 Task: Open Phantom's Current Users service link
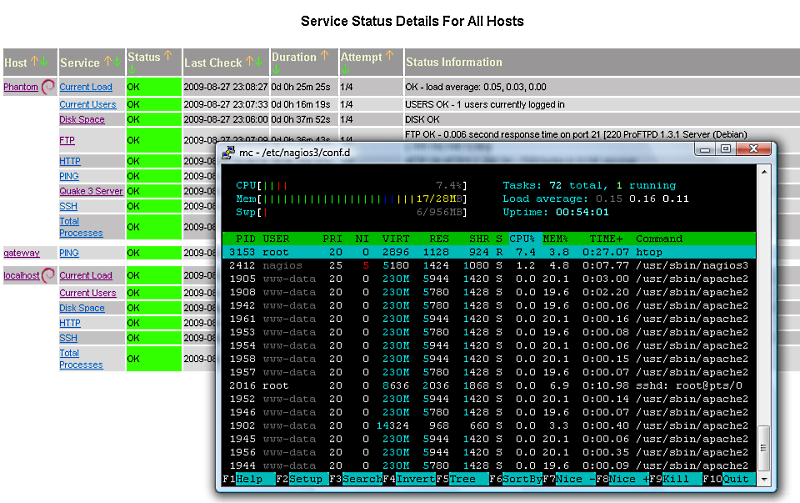[x=88, y=104]
